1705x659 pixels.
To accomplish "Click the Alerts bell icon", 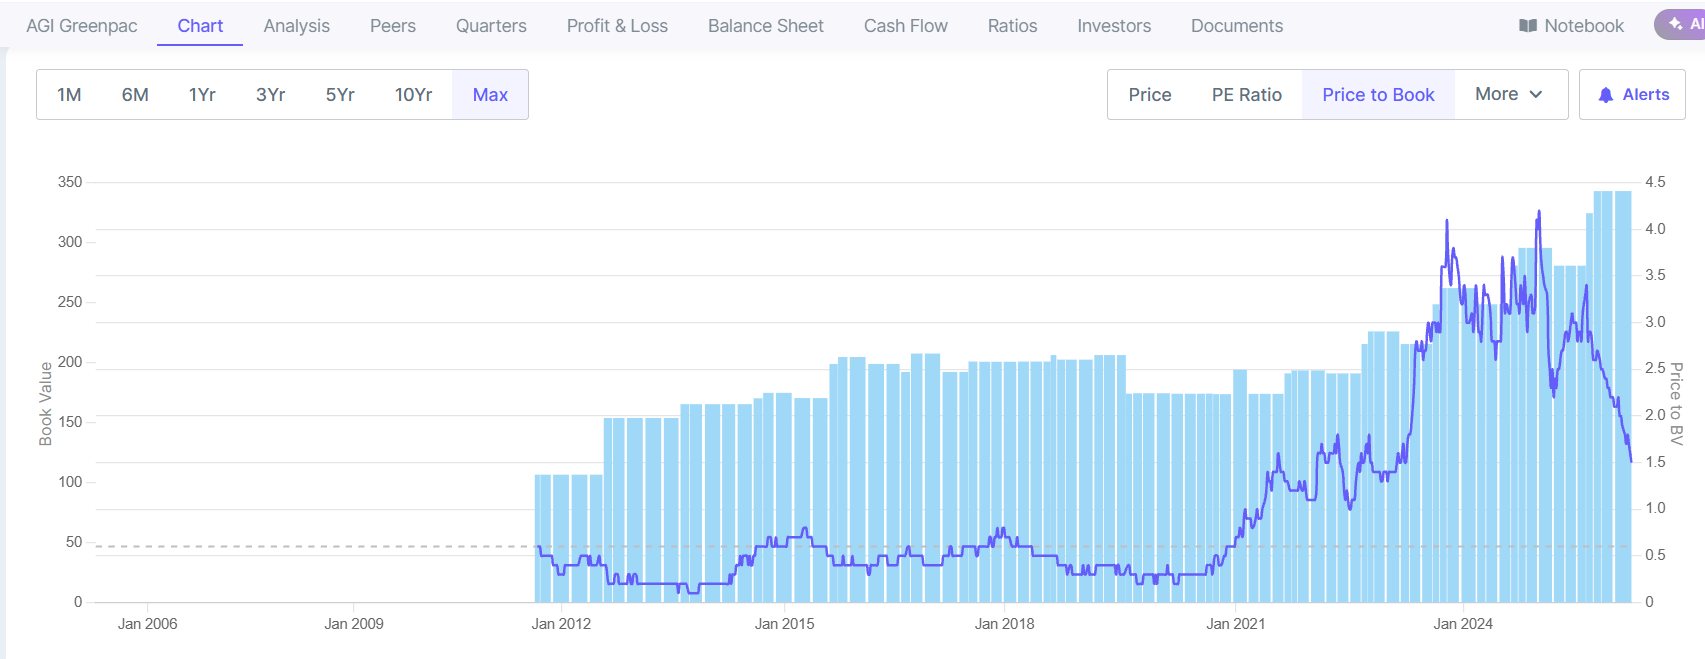I will pos(1605,95).
